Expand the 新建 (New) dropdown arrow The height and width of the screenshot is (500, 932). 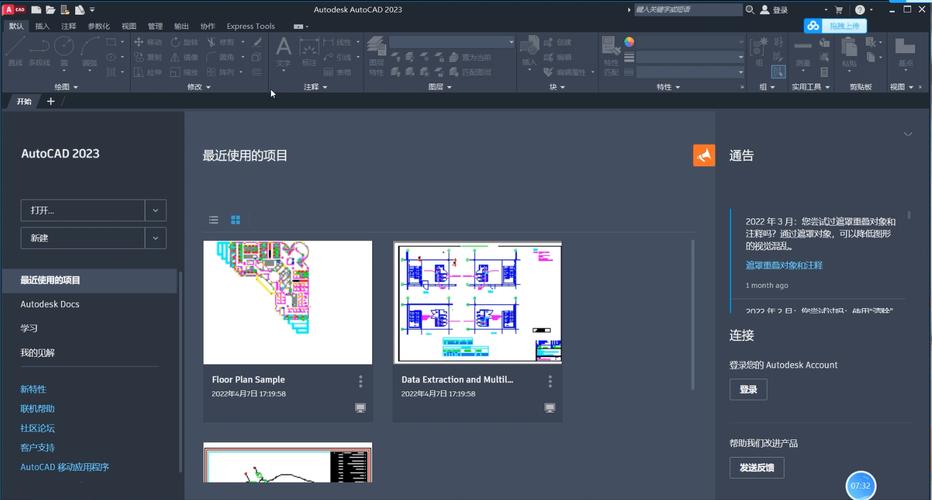tap(155, 238)
